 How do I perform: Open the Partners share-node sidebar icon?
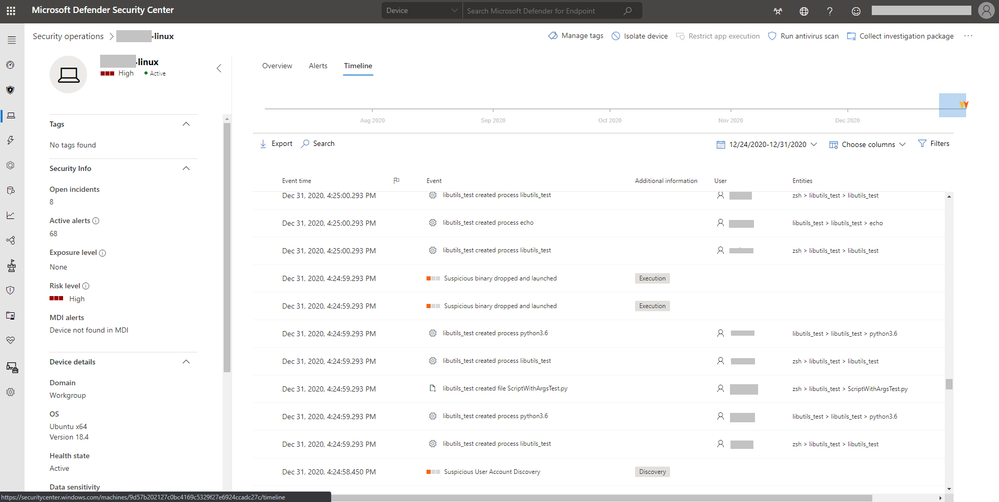tap(10, 240)
